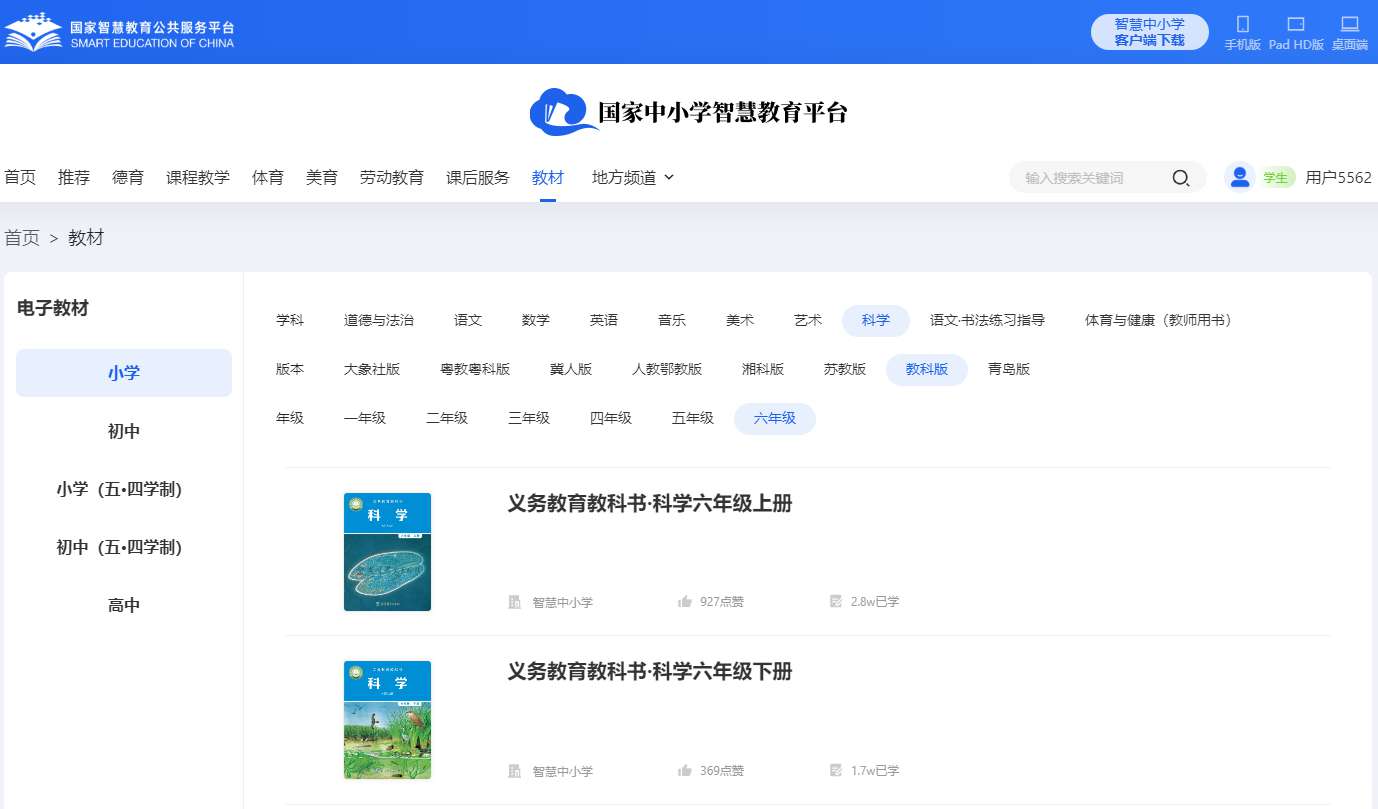Filter subject by 体育与健康（教师用书）
1378x809 pixels.
(x=1161, y=321)
